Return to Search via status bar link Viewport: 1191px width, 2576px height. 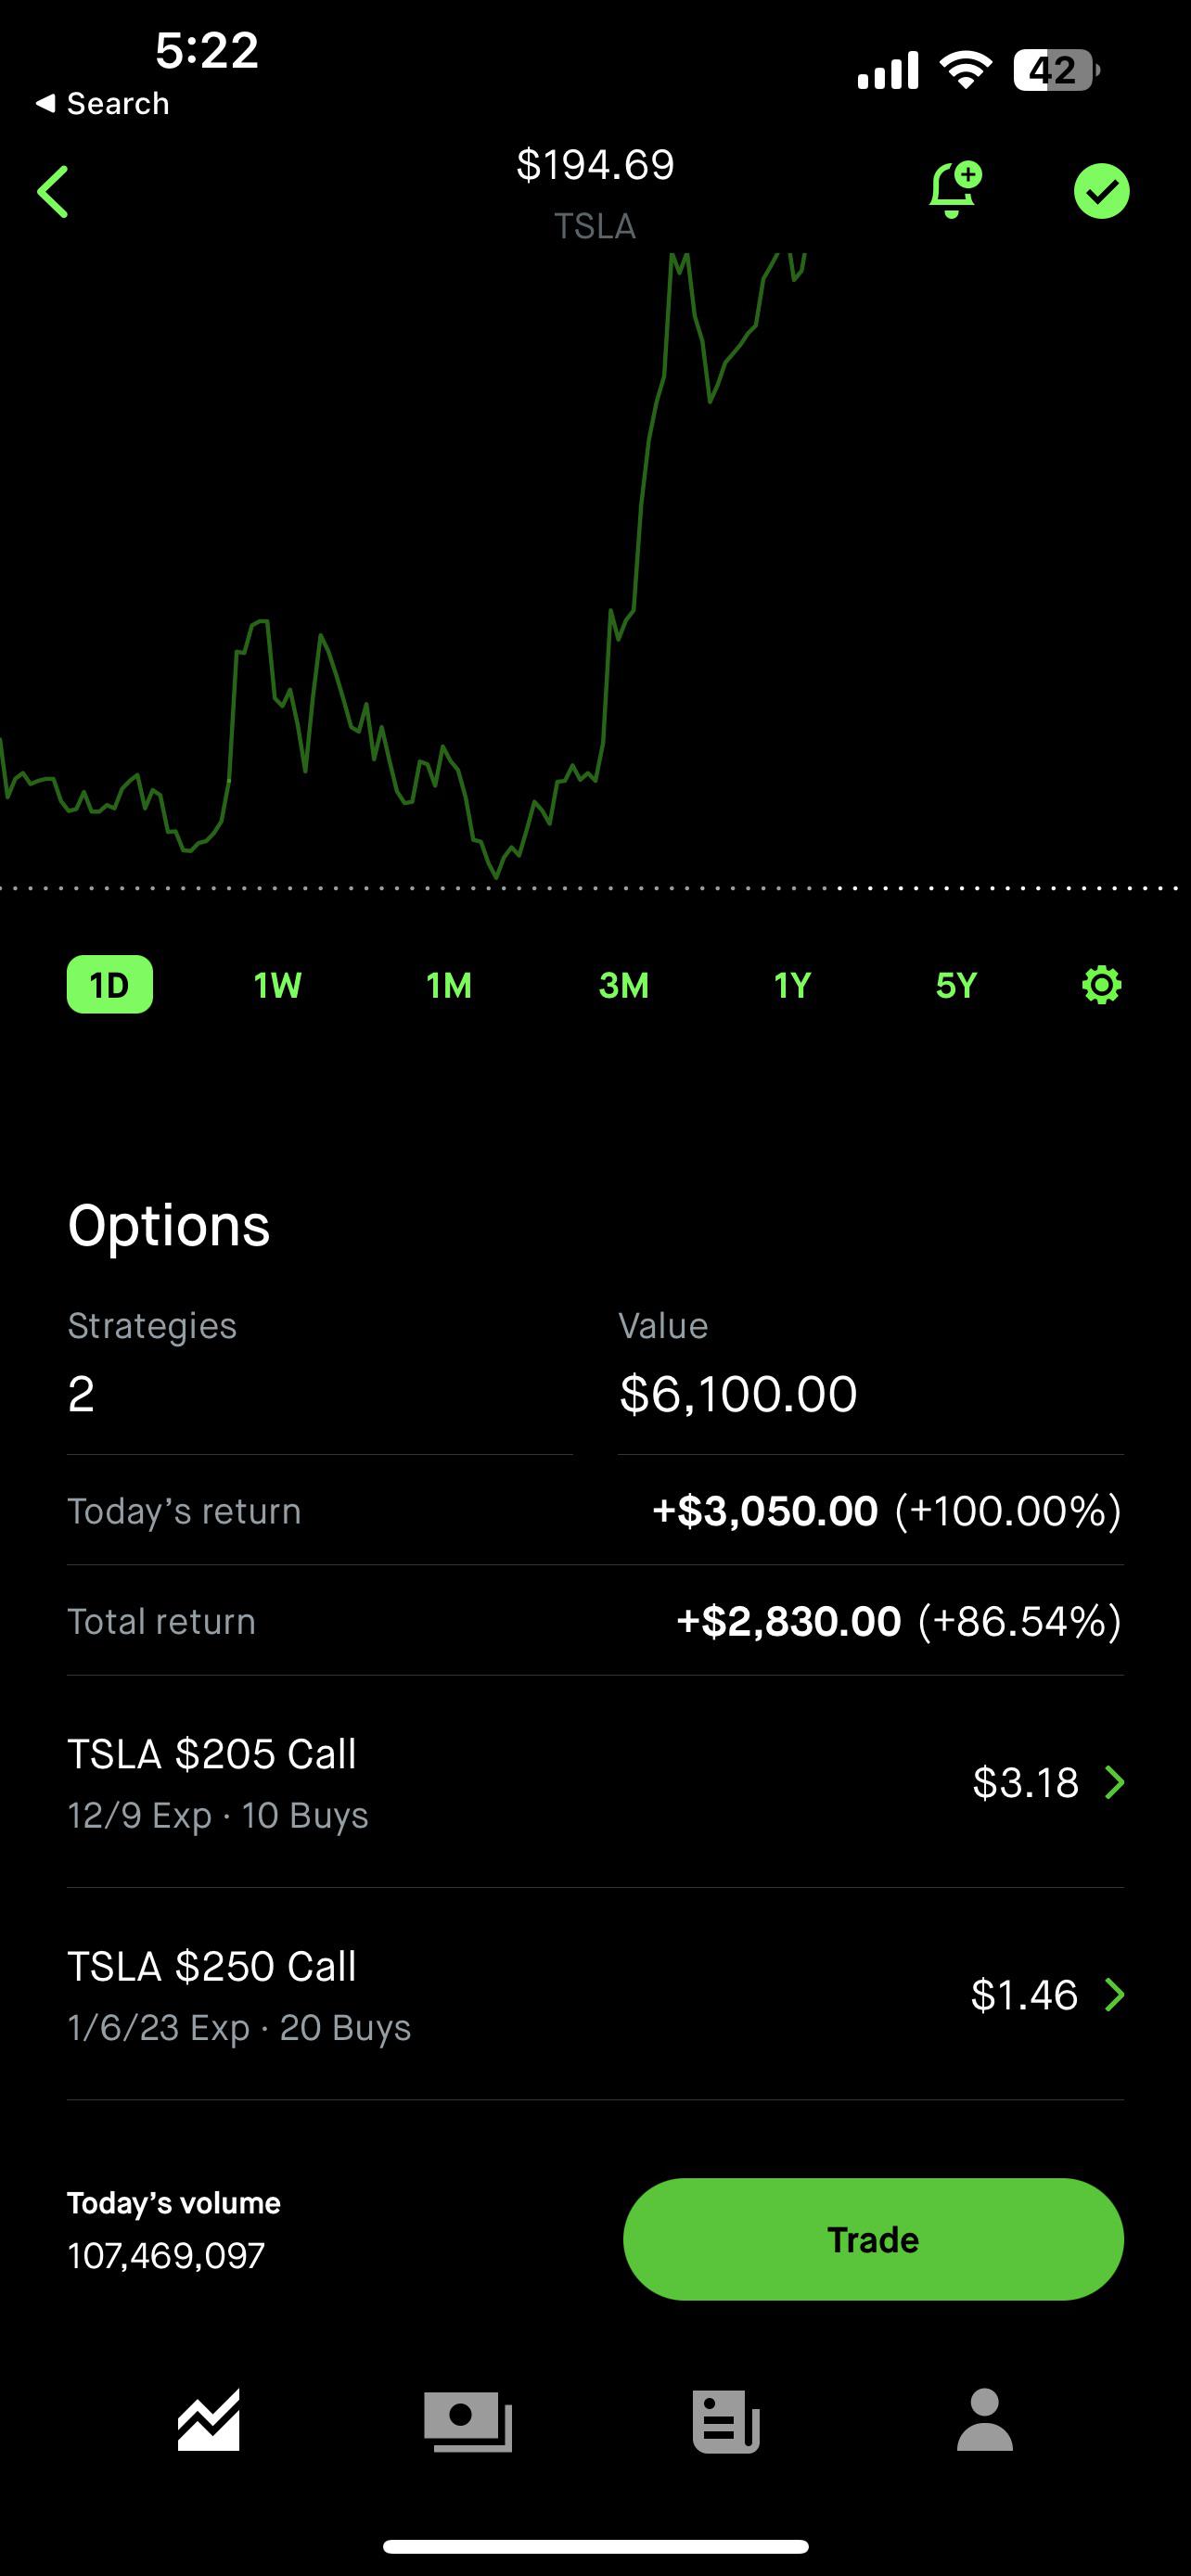[102, 104]
